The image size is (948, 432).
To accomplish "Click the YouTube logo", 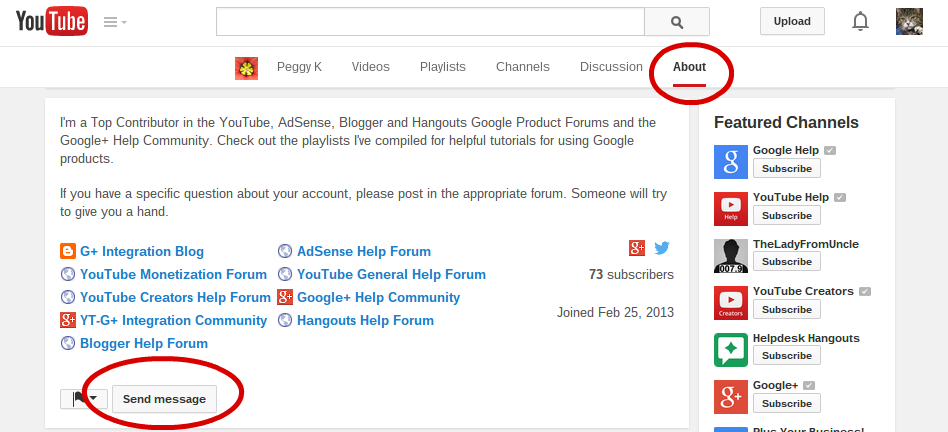I will [52, 22].
